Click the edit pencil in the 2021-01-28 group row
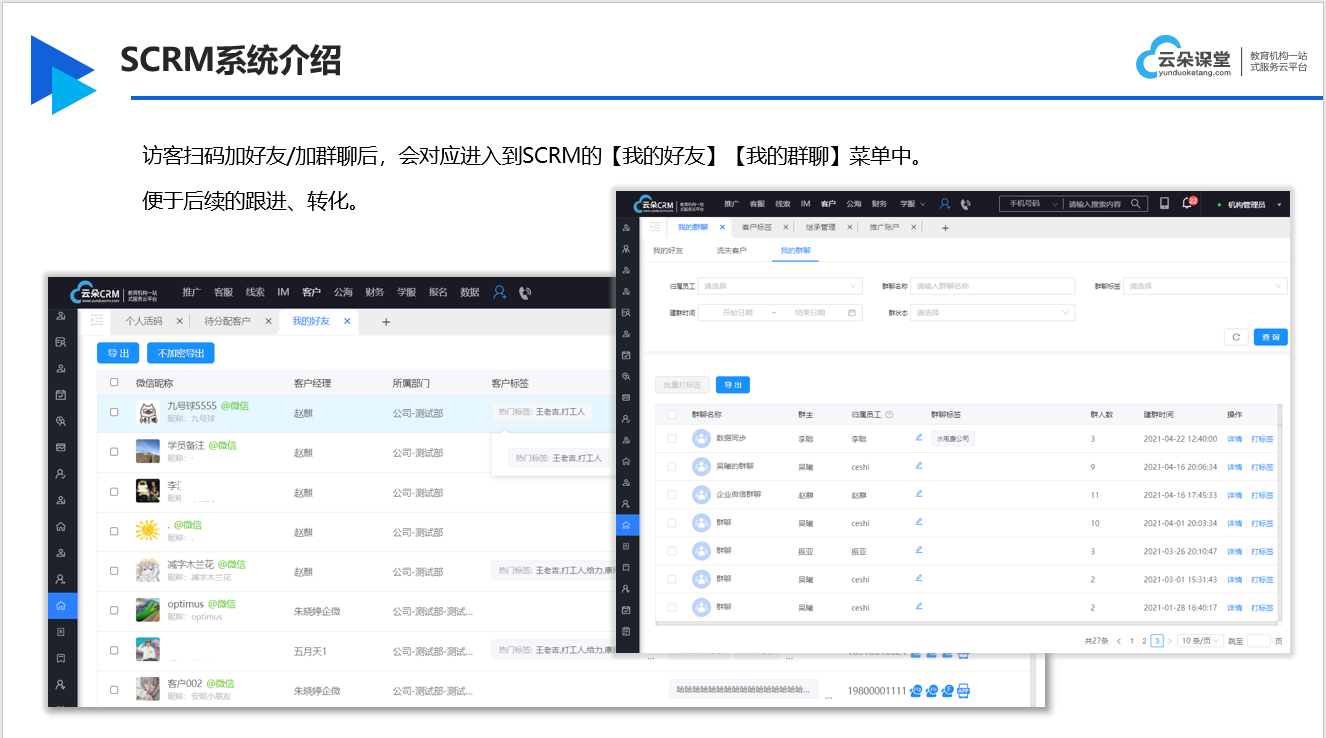The image size is (1326, 738). (x=918, y=606)
